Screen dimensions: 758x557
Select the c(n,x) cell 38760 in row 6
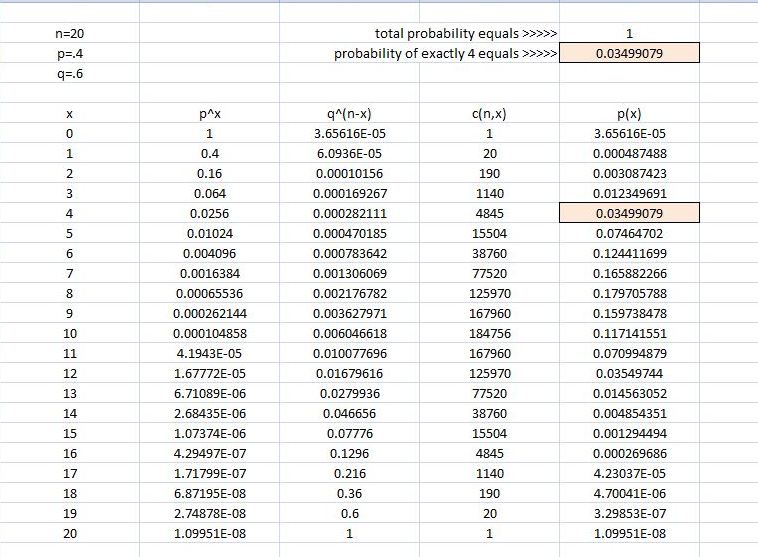point(489,253)
